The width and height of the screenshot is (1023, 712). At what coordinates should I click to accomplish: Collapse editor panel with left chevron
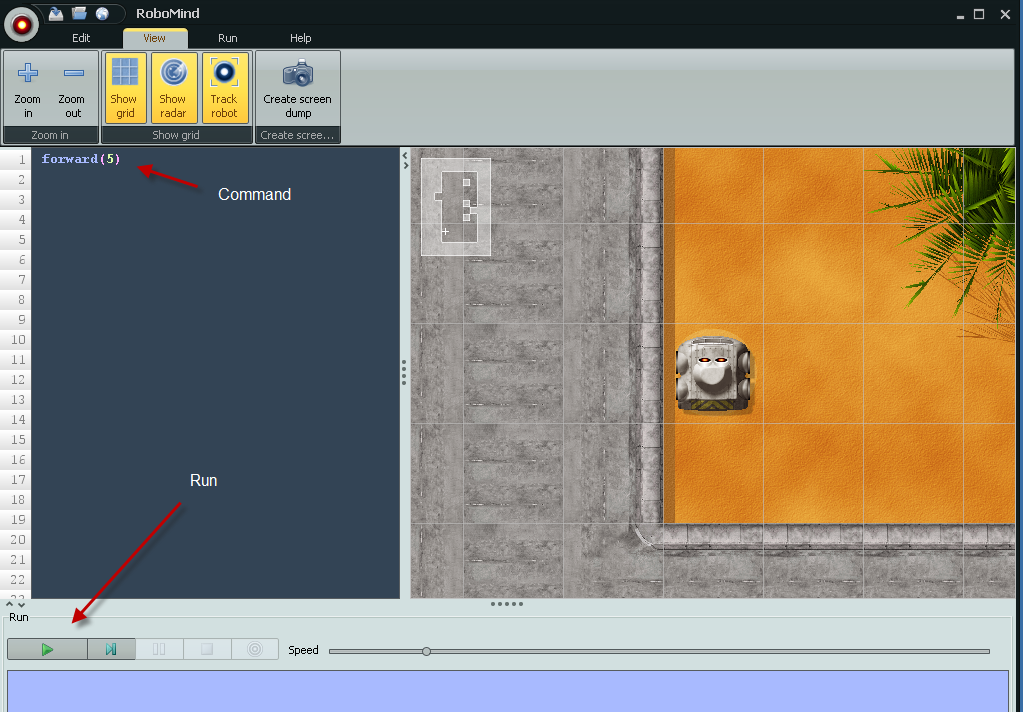(x=405, y=155)
